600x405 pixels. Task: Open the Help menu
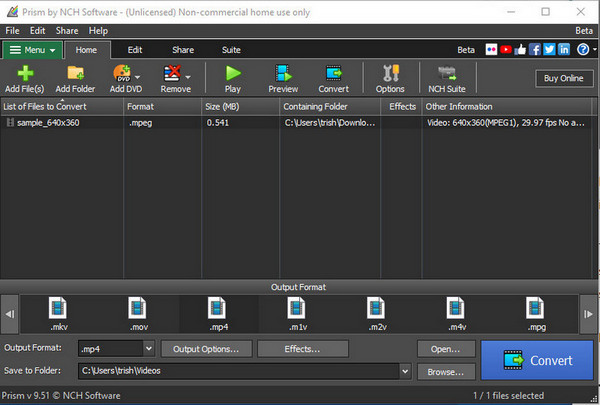tap(98, 31)
